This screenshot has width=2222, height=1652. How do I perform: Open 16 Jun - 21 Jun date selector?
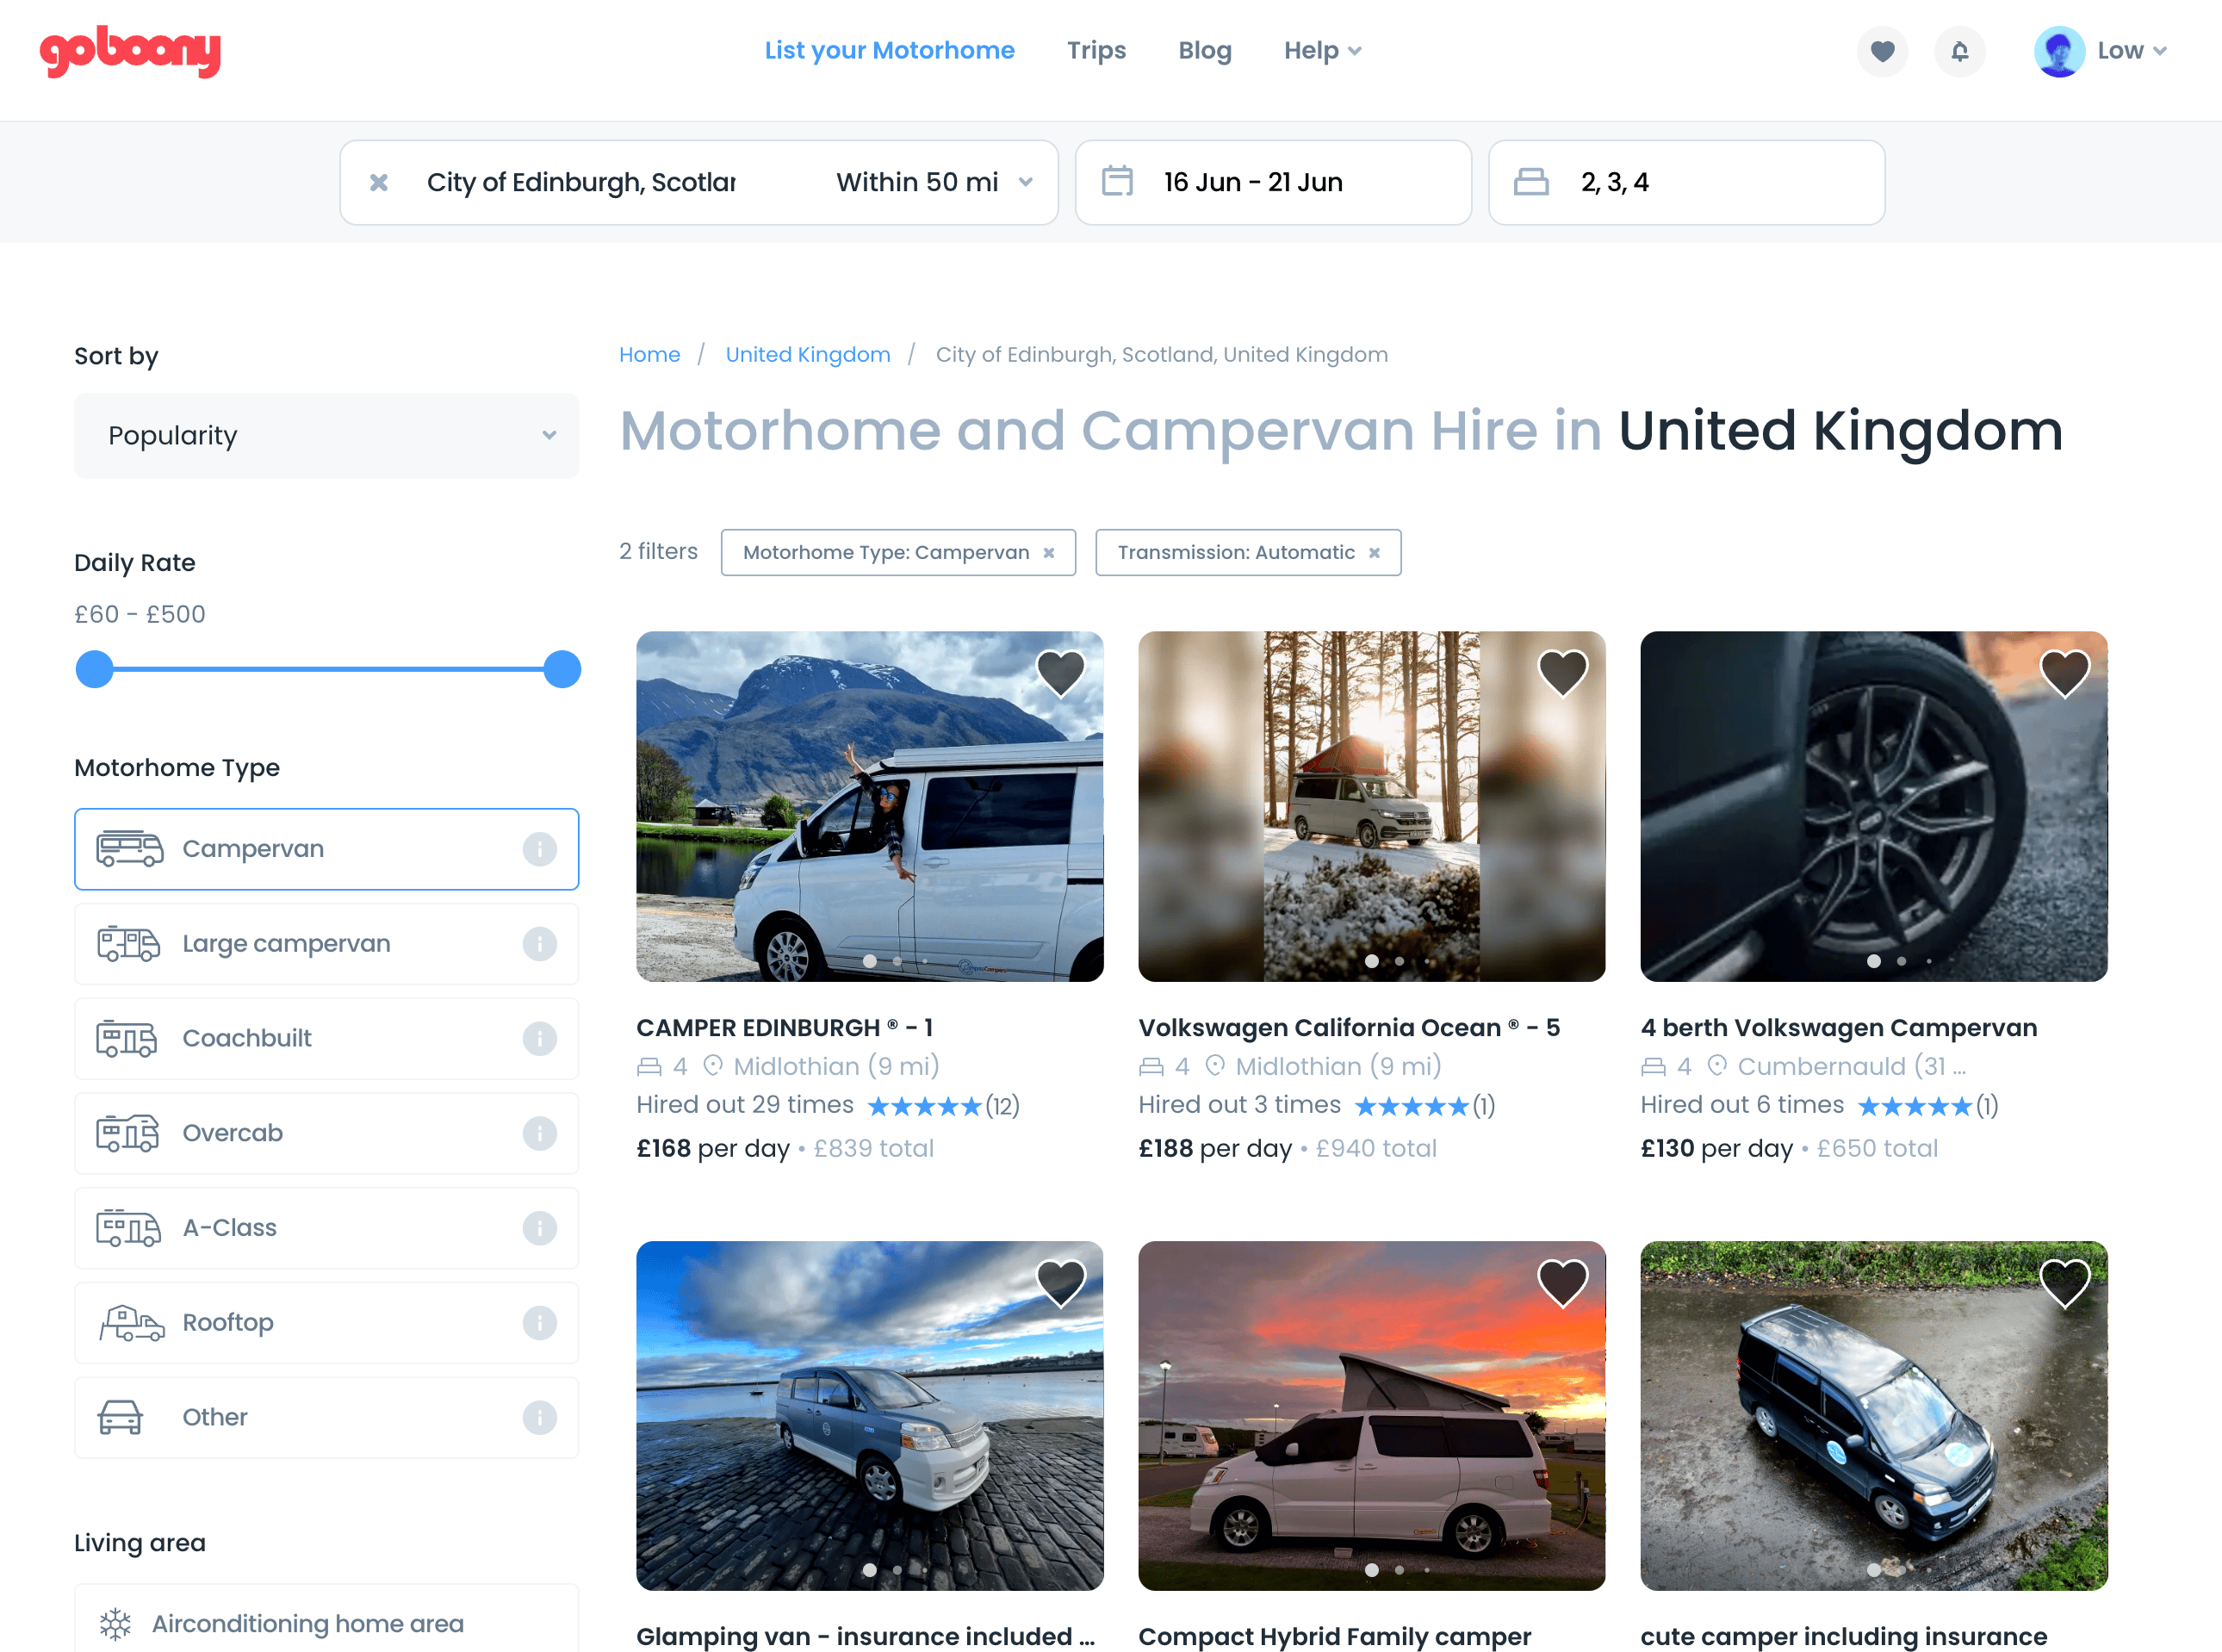click(x=1273, y=182)
